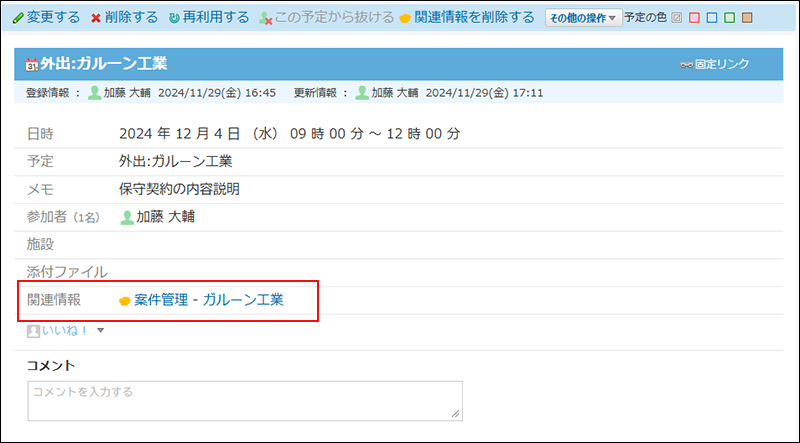Click the コメントを入力する comment field
Viewport: 800px width, 443px height.
click(245, 401)
